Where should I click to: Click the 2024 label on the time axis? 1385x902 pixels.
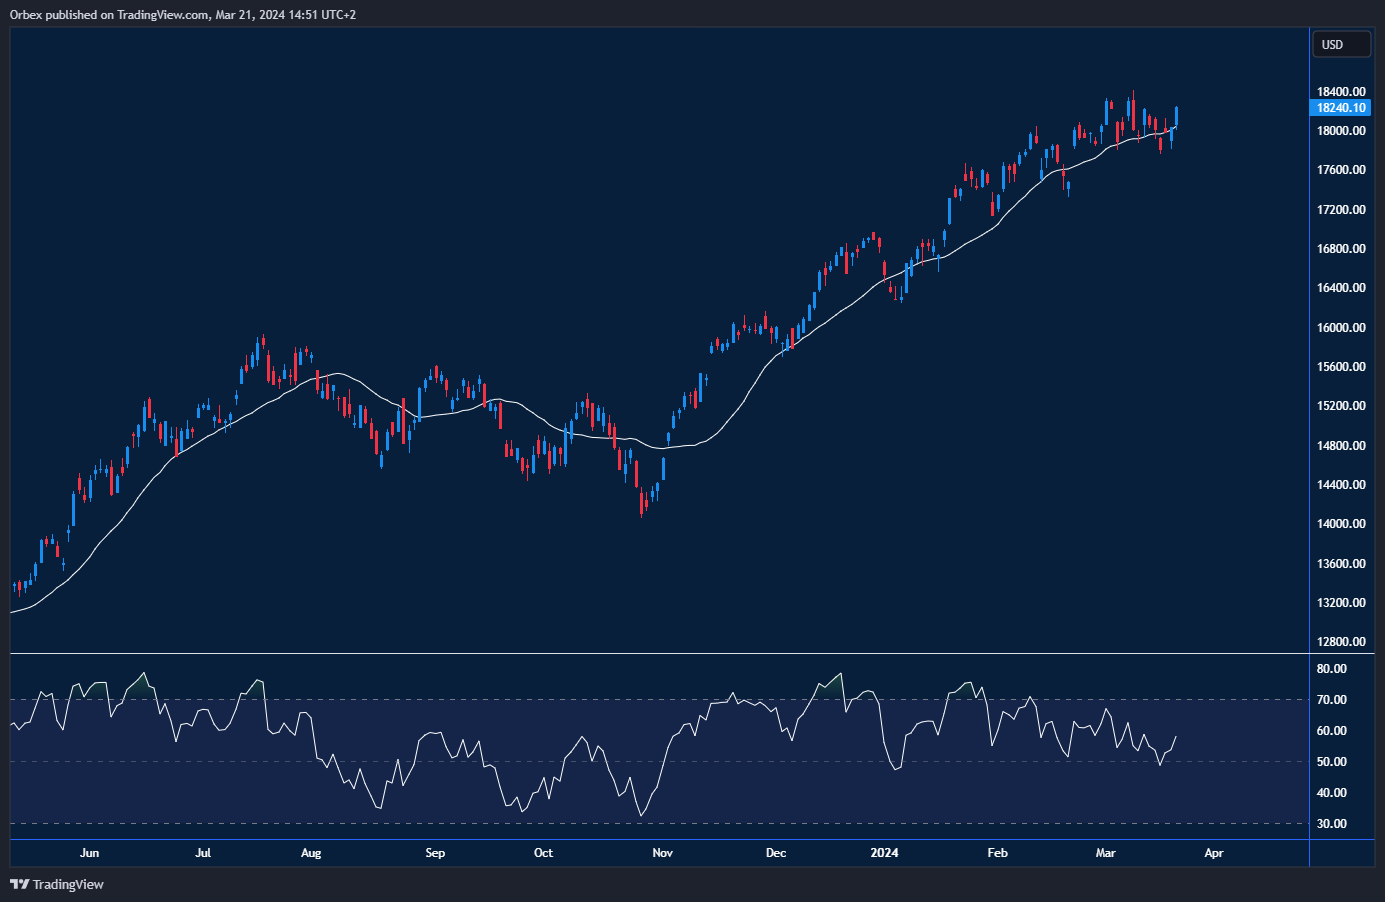pos(883,853)
